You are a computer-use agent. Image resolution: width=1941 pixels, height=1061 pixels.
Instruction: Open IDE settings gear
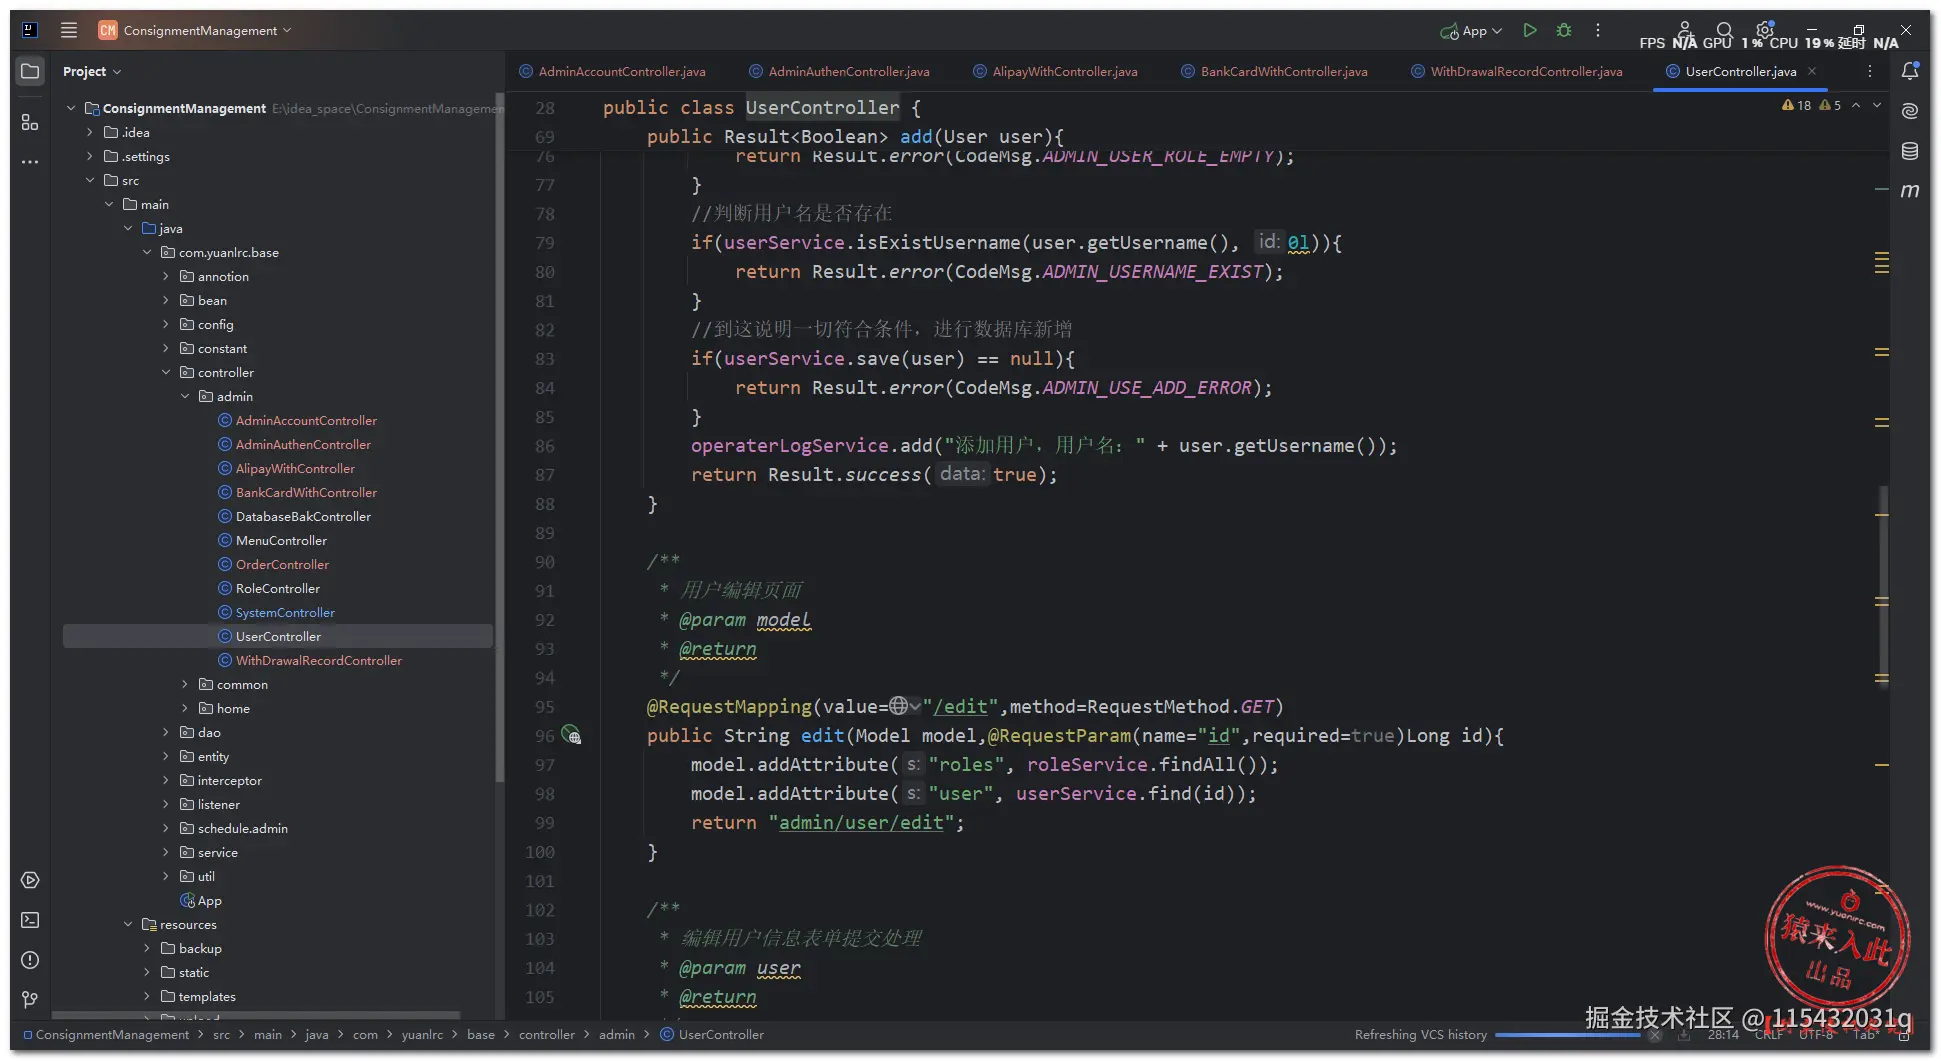1764,30
